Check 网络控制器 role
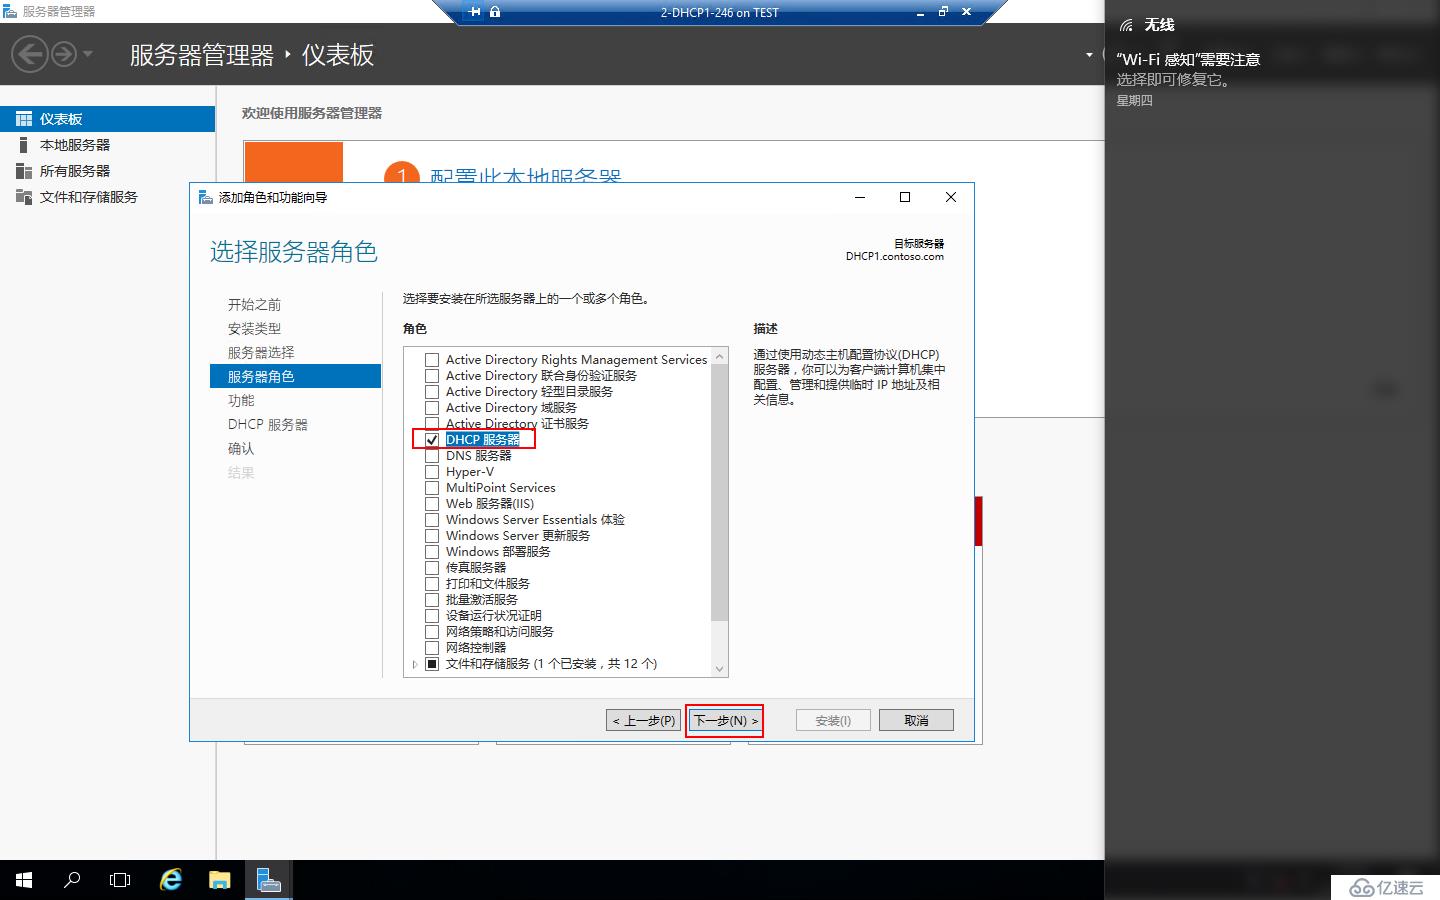 pos(432,648)
